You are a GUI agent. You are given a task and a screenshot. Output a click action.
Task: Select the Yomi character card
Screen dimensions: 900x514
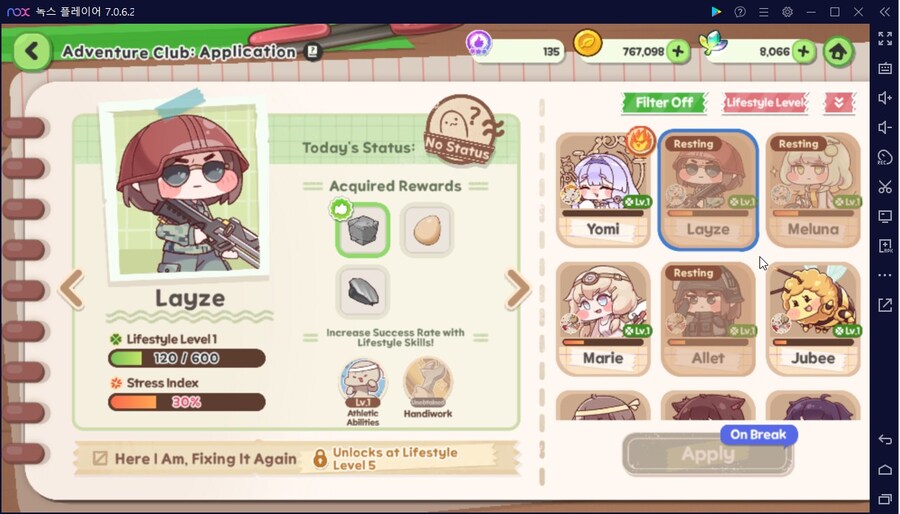(x=603, y=190)
